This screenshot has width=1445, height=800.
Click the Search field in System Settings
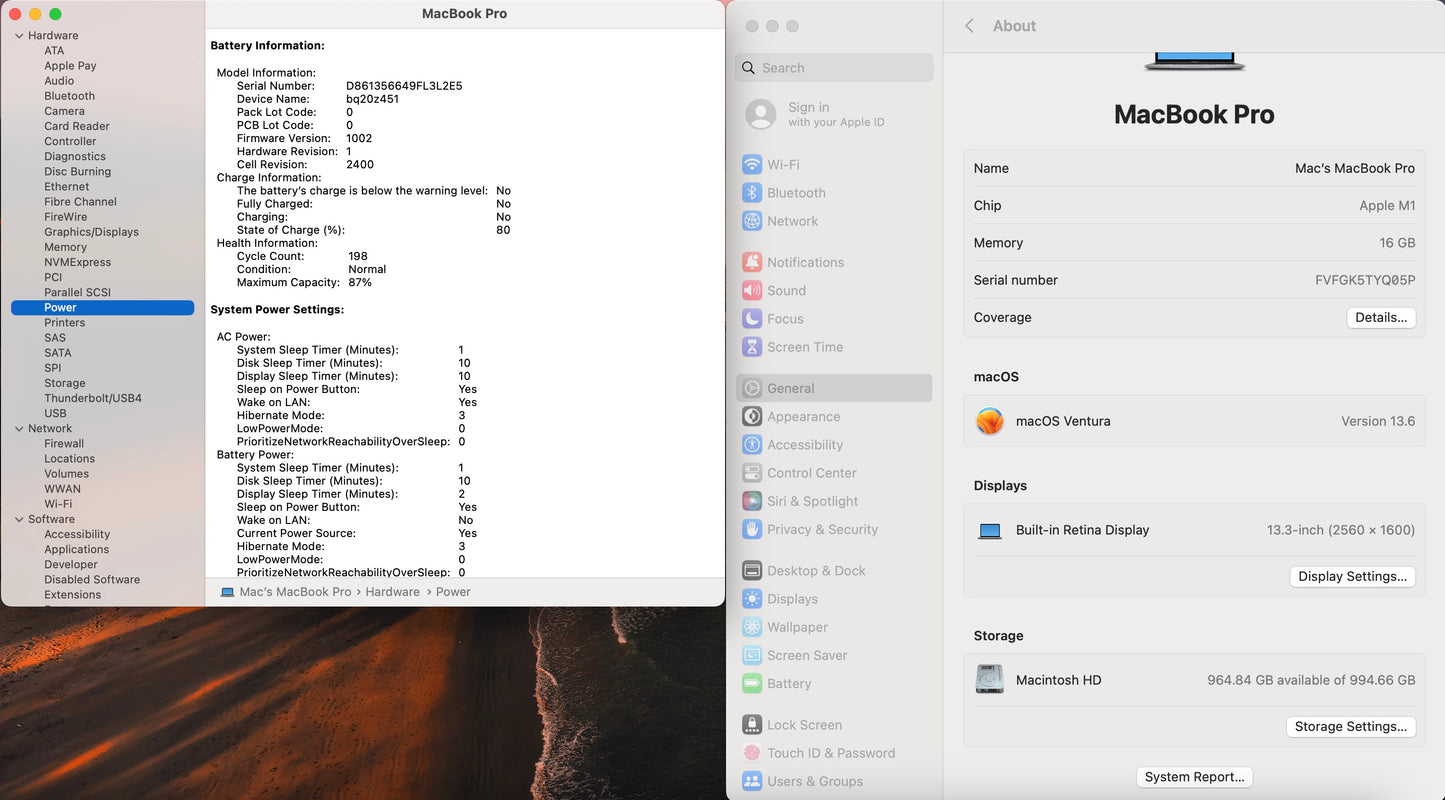[x=834, y=68]
